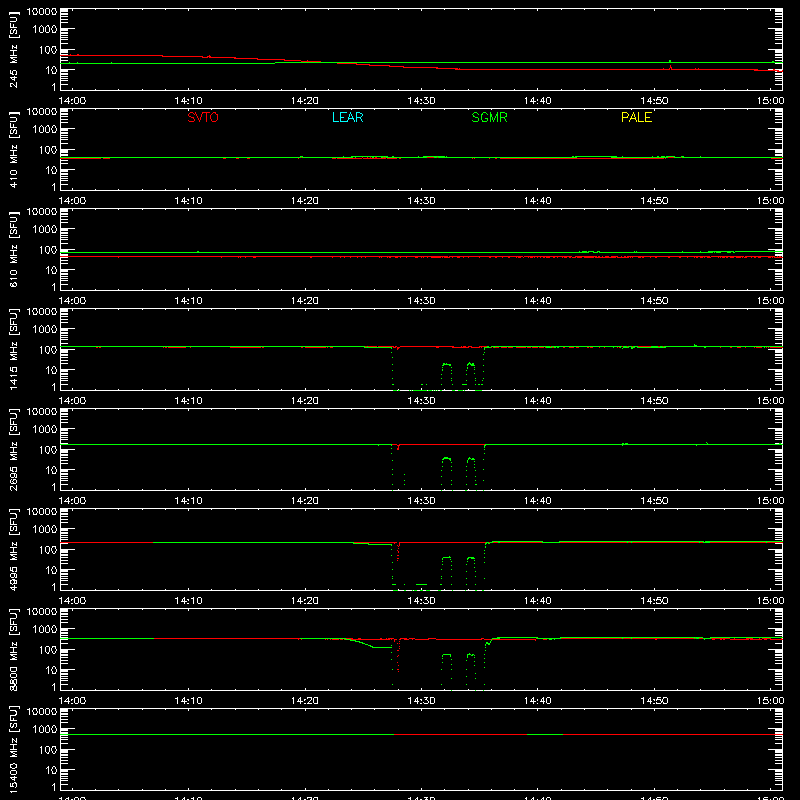Click the 10 tick on the 15400 MHz axis

pyautogui.click(x=51, y=770)
